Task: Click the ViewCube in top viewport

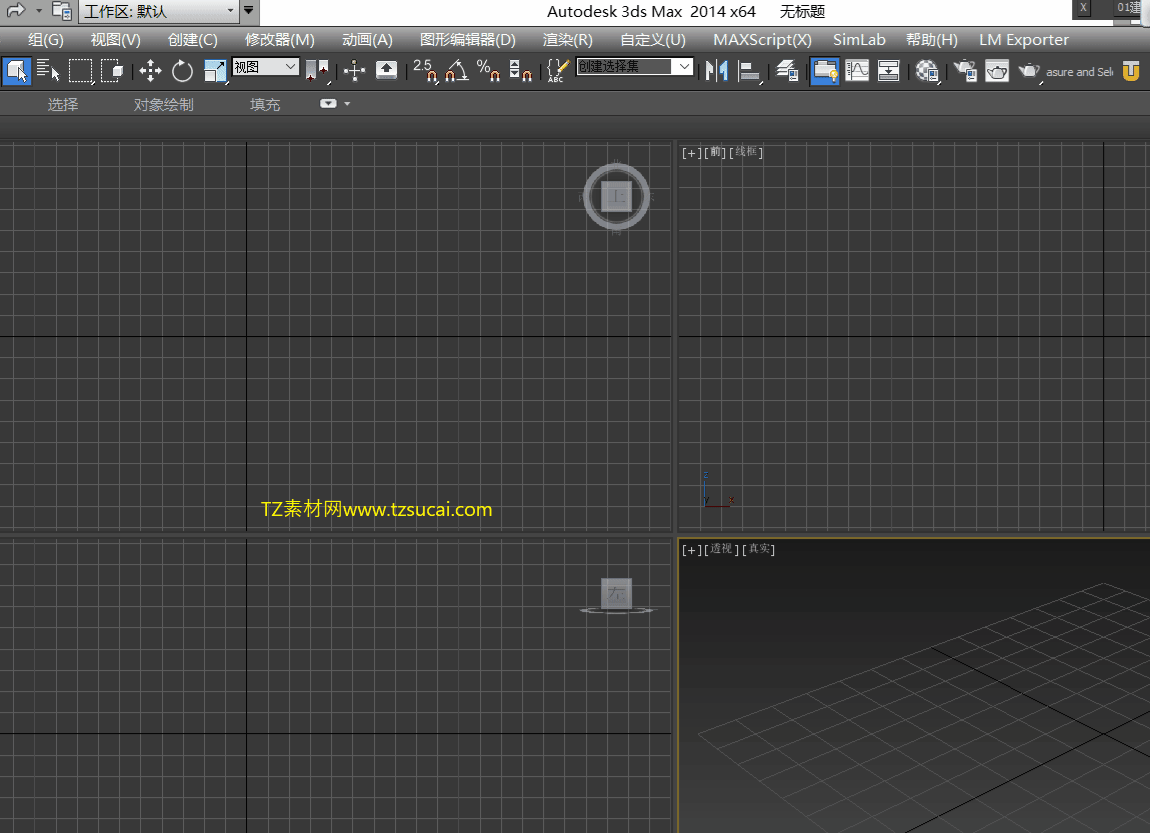Action: coord(617,196)
